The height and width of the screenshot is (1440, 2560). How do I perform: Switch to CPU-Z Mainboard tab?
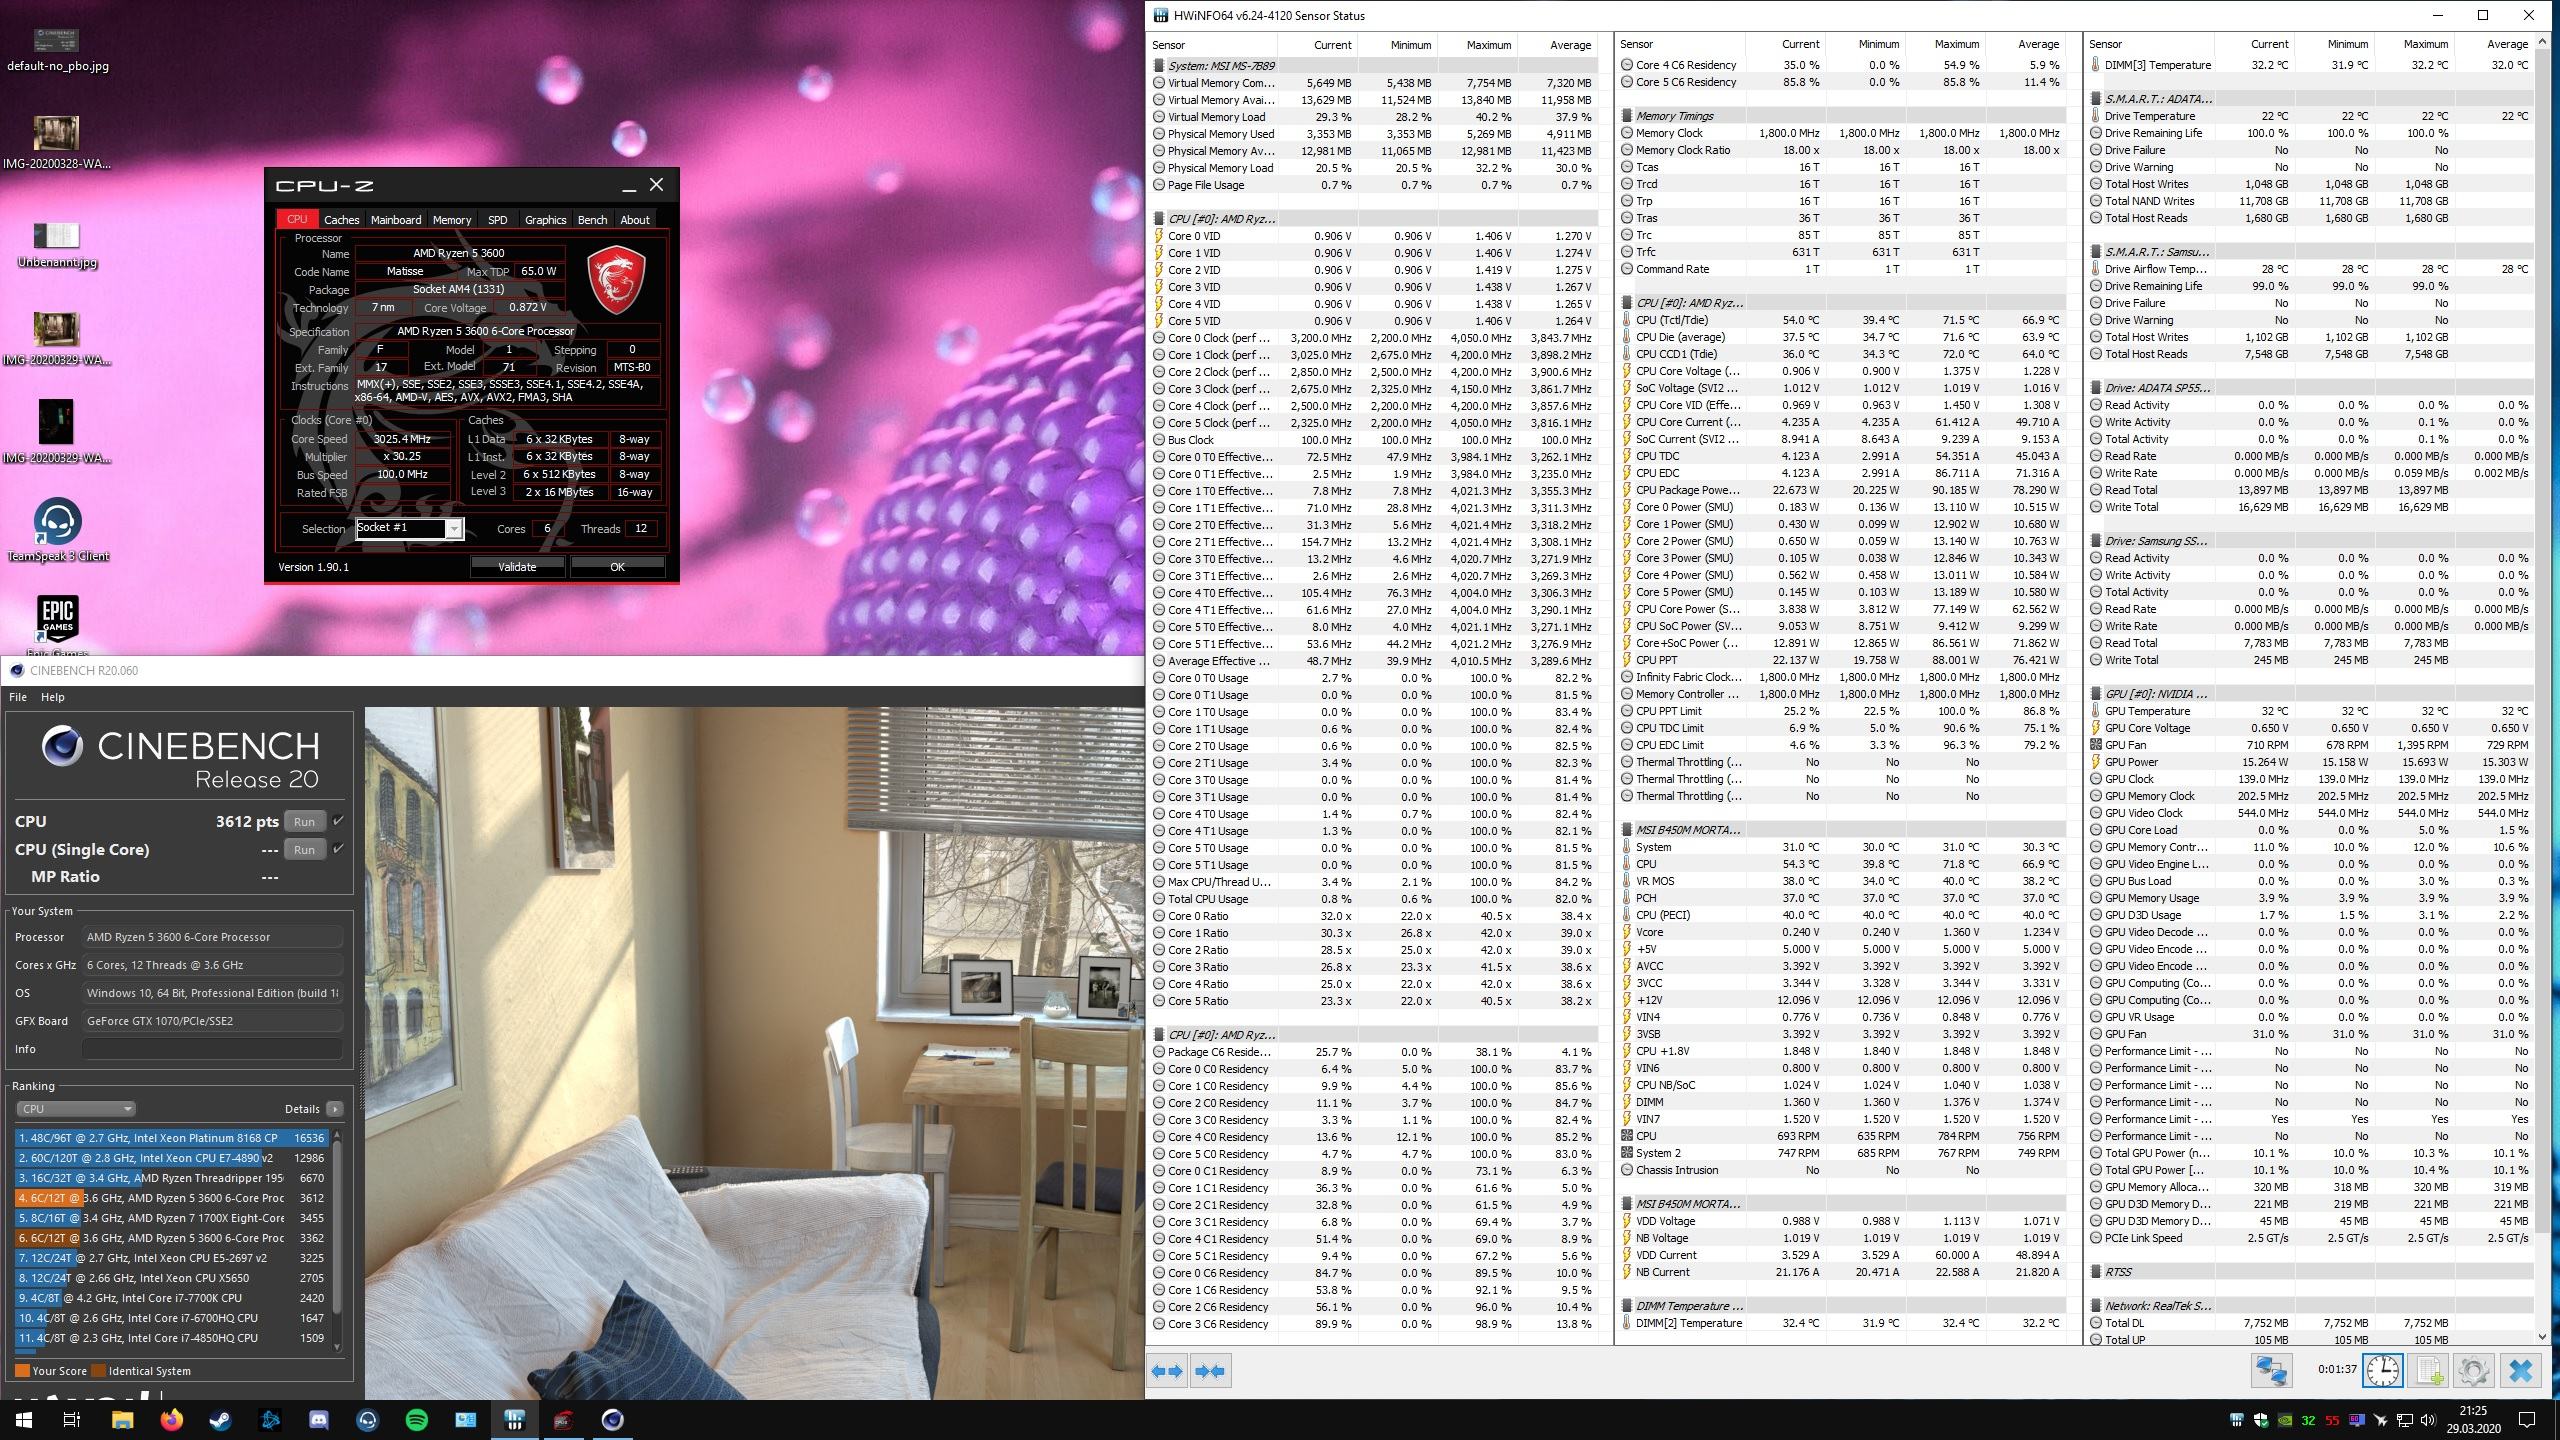396,219
